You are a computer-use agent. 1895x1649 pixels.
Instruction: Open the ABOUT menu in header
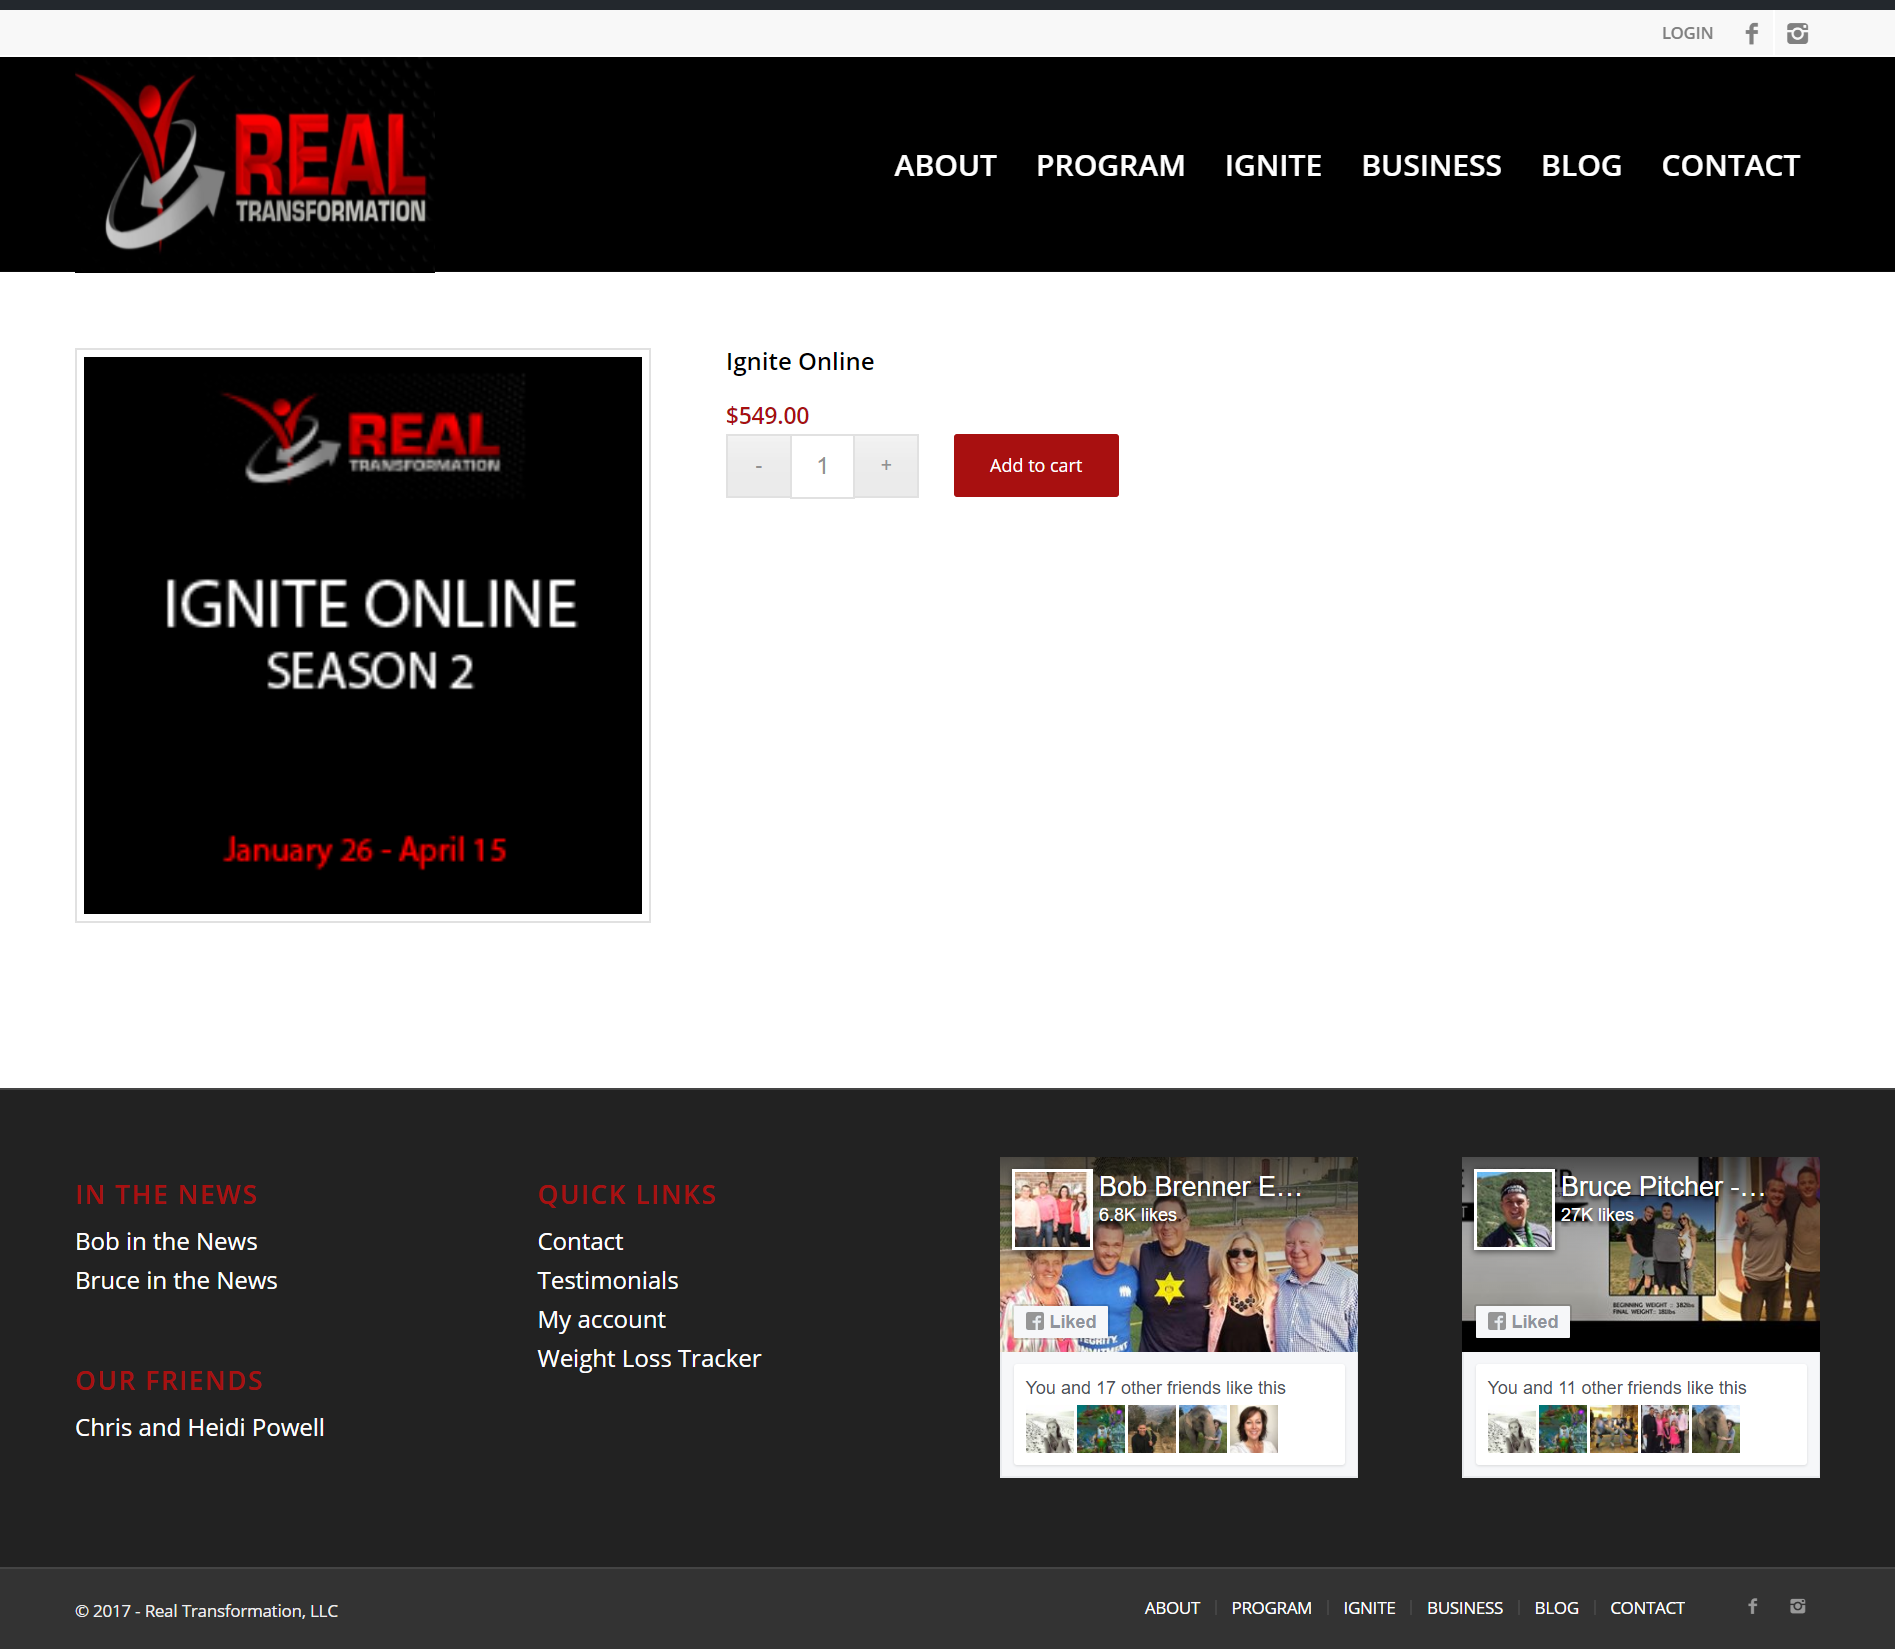pos(945,165)
